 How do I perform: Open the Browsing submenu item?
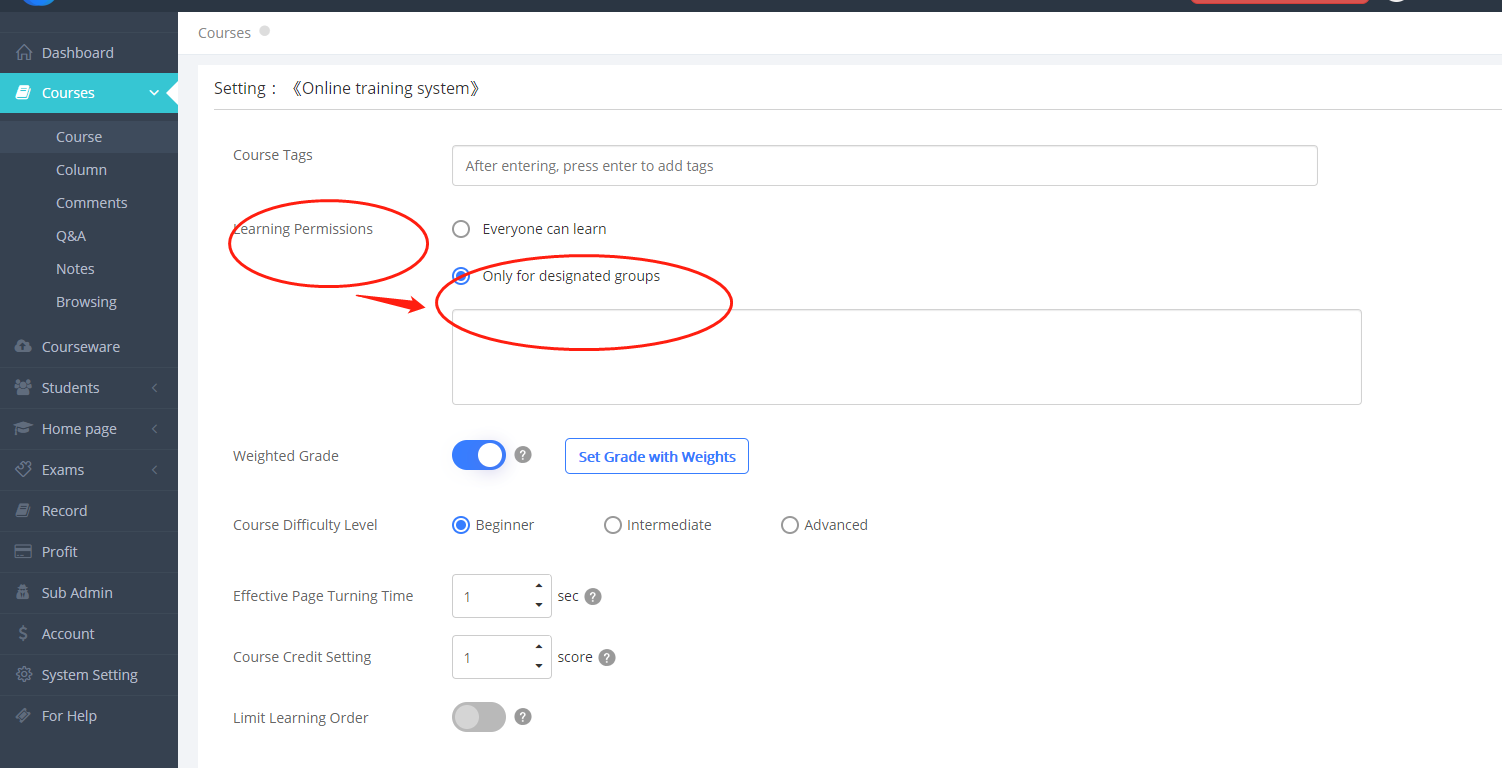click(88, 302)
